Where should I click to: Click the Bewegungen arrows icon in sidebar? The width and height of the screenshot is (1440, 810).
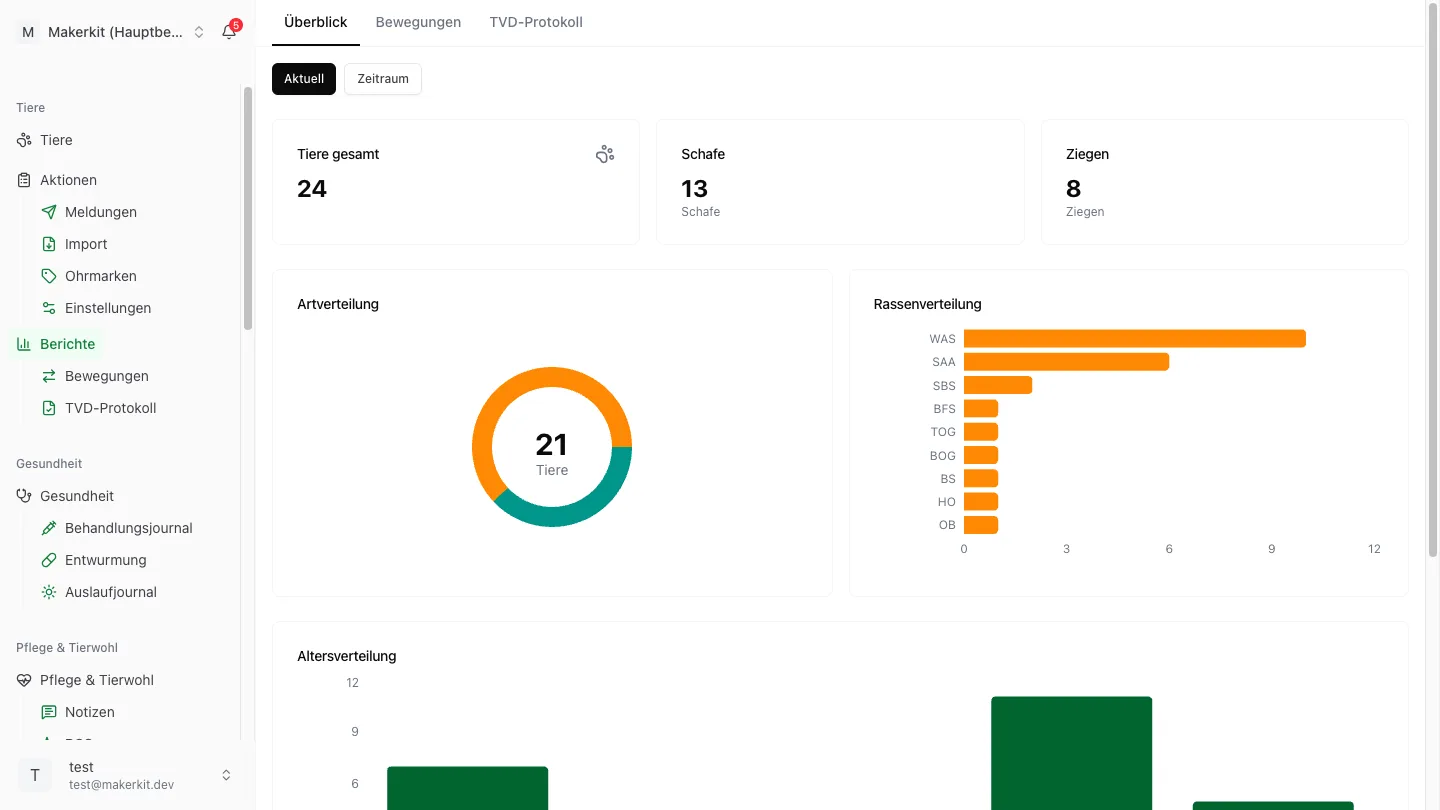click(x=49, y=376)
